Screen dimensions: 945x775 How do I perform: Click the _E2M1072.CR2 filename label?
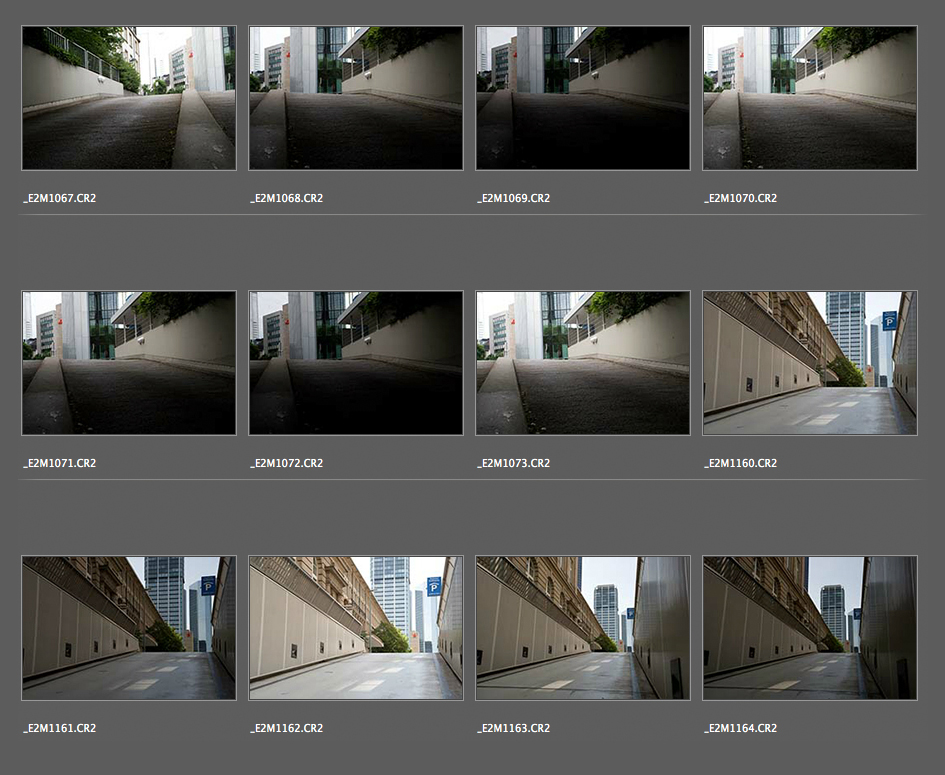coord(287,463)
